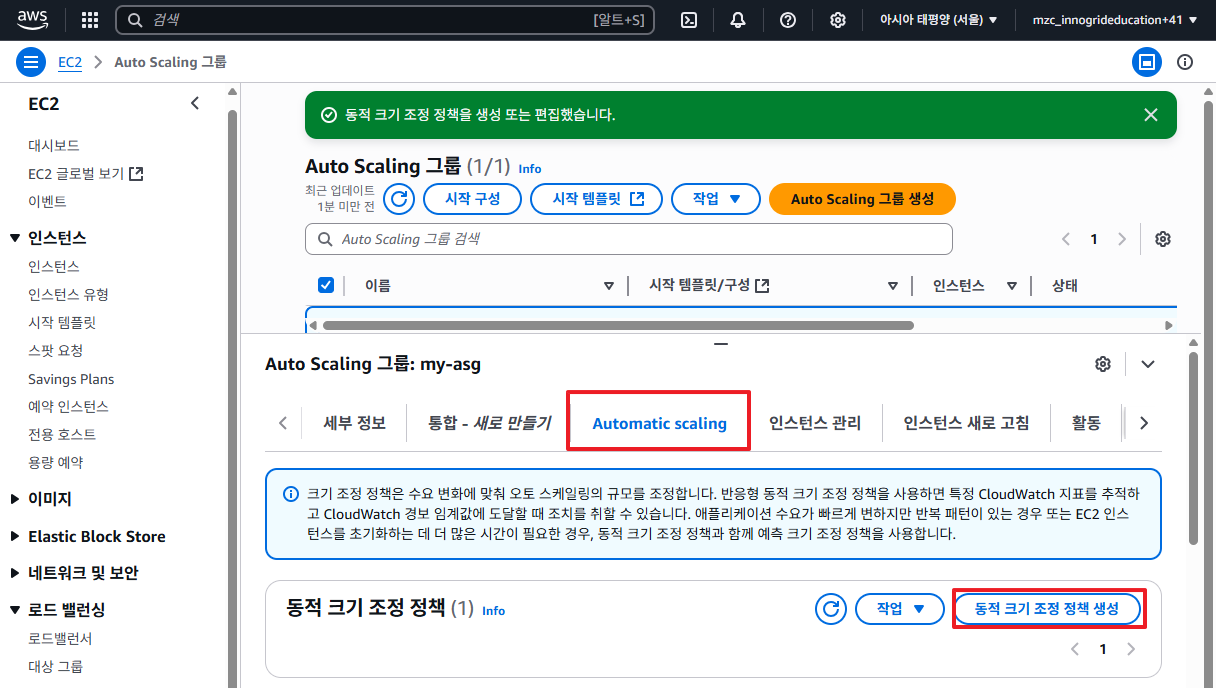The image size is (1216, 688).
Task: Collapse the my-asg detail panel chevron
Action: 1148,364
